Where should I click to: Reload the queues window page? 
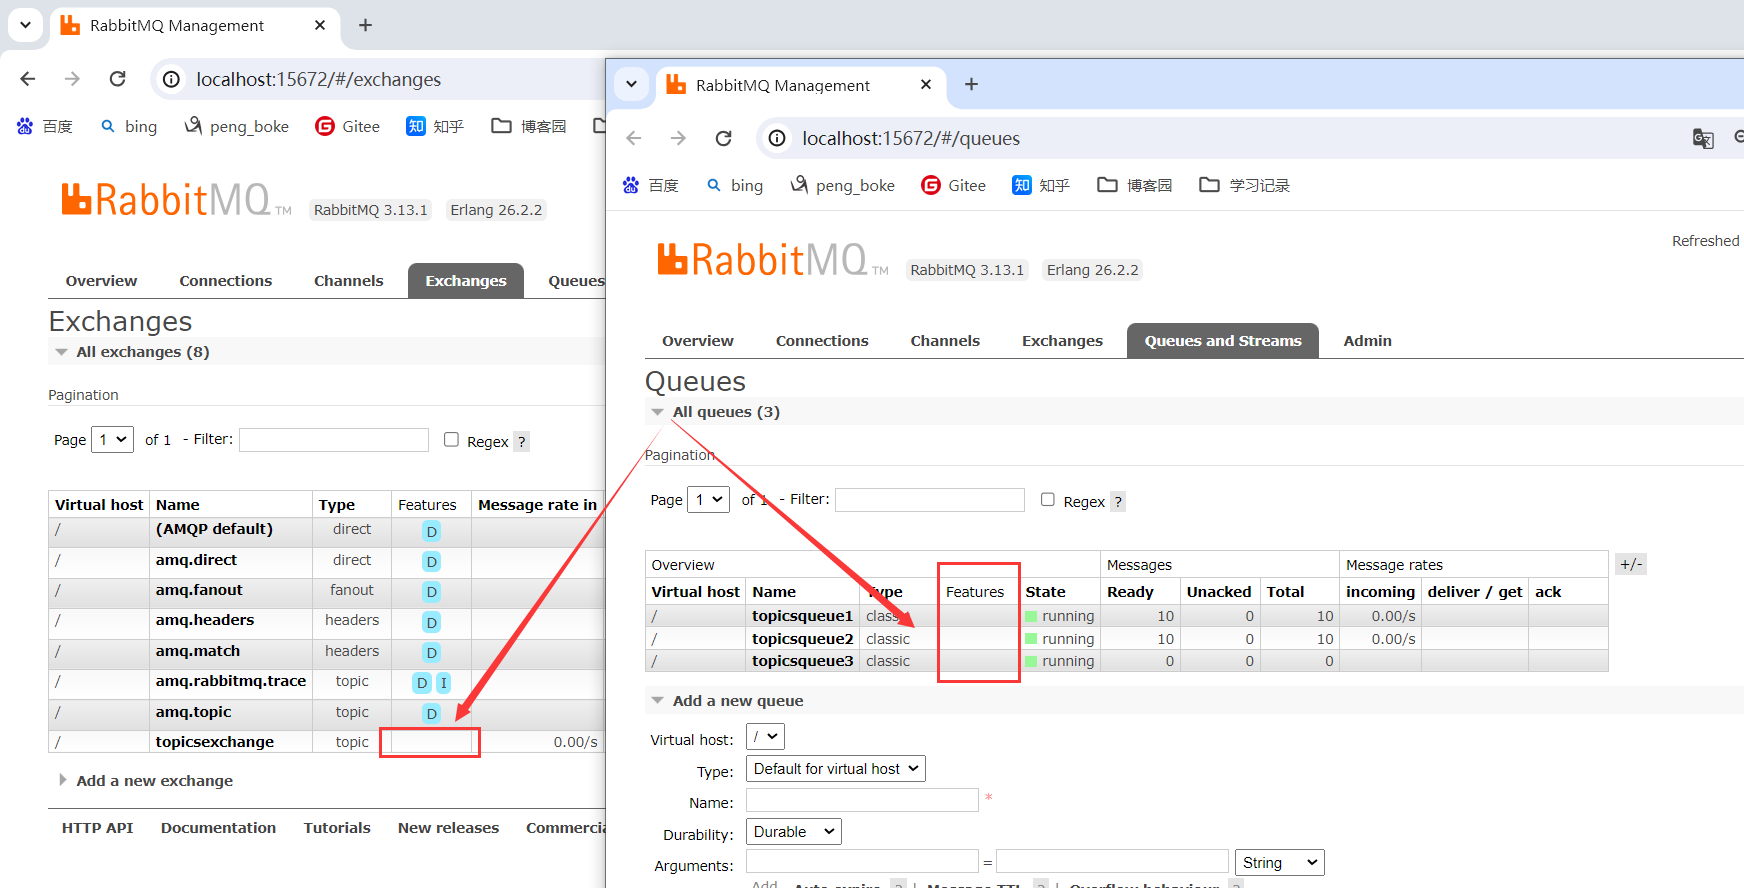(x=723, y=138)
